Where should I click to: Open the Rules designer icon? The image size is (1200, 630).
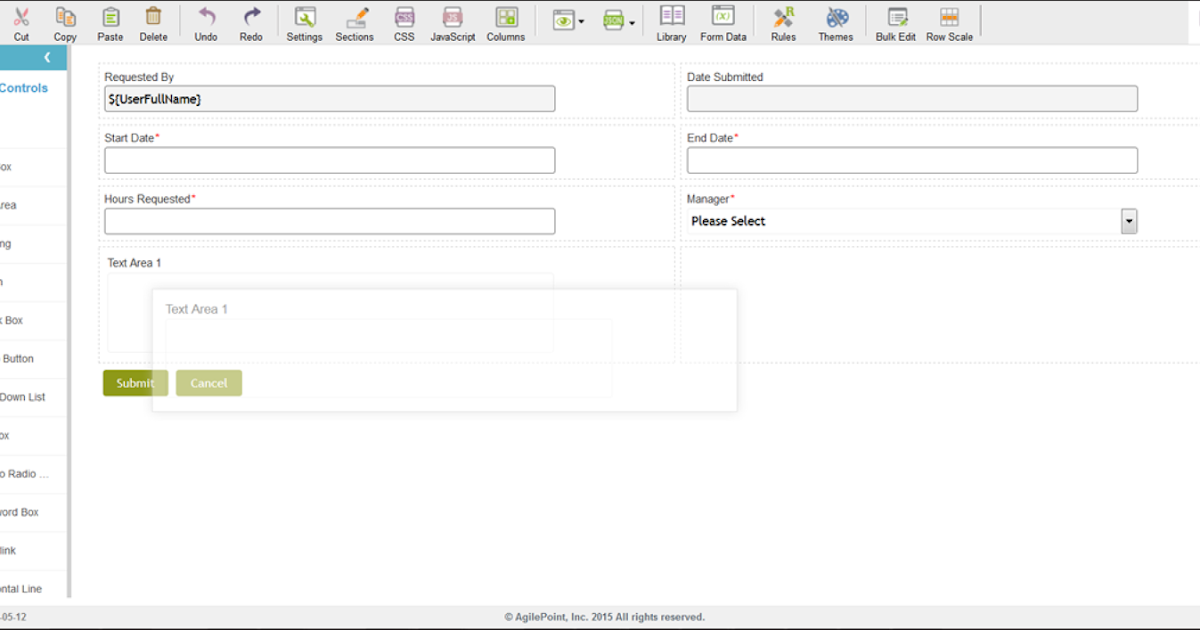(x=783, y=22)
